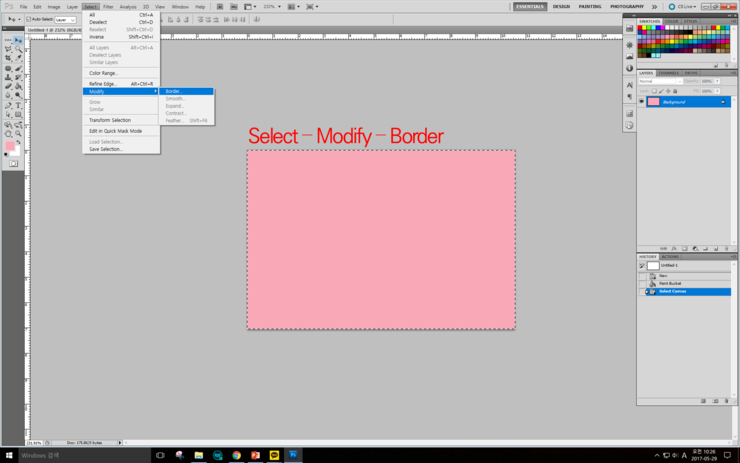Select the Type tool
This screenshot has height=463, width=740.
pos(18,105)
